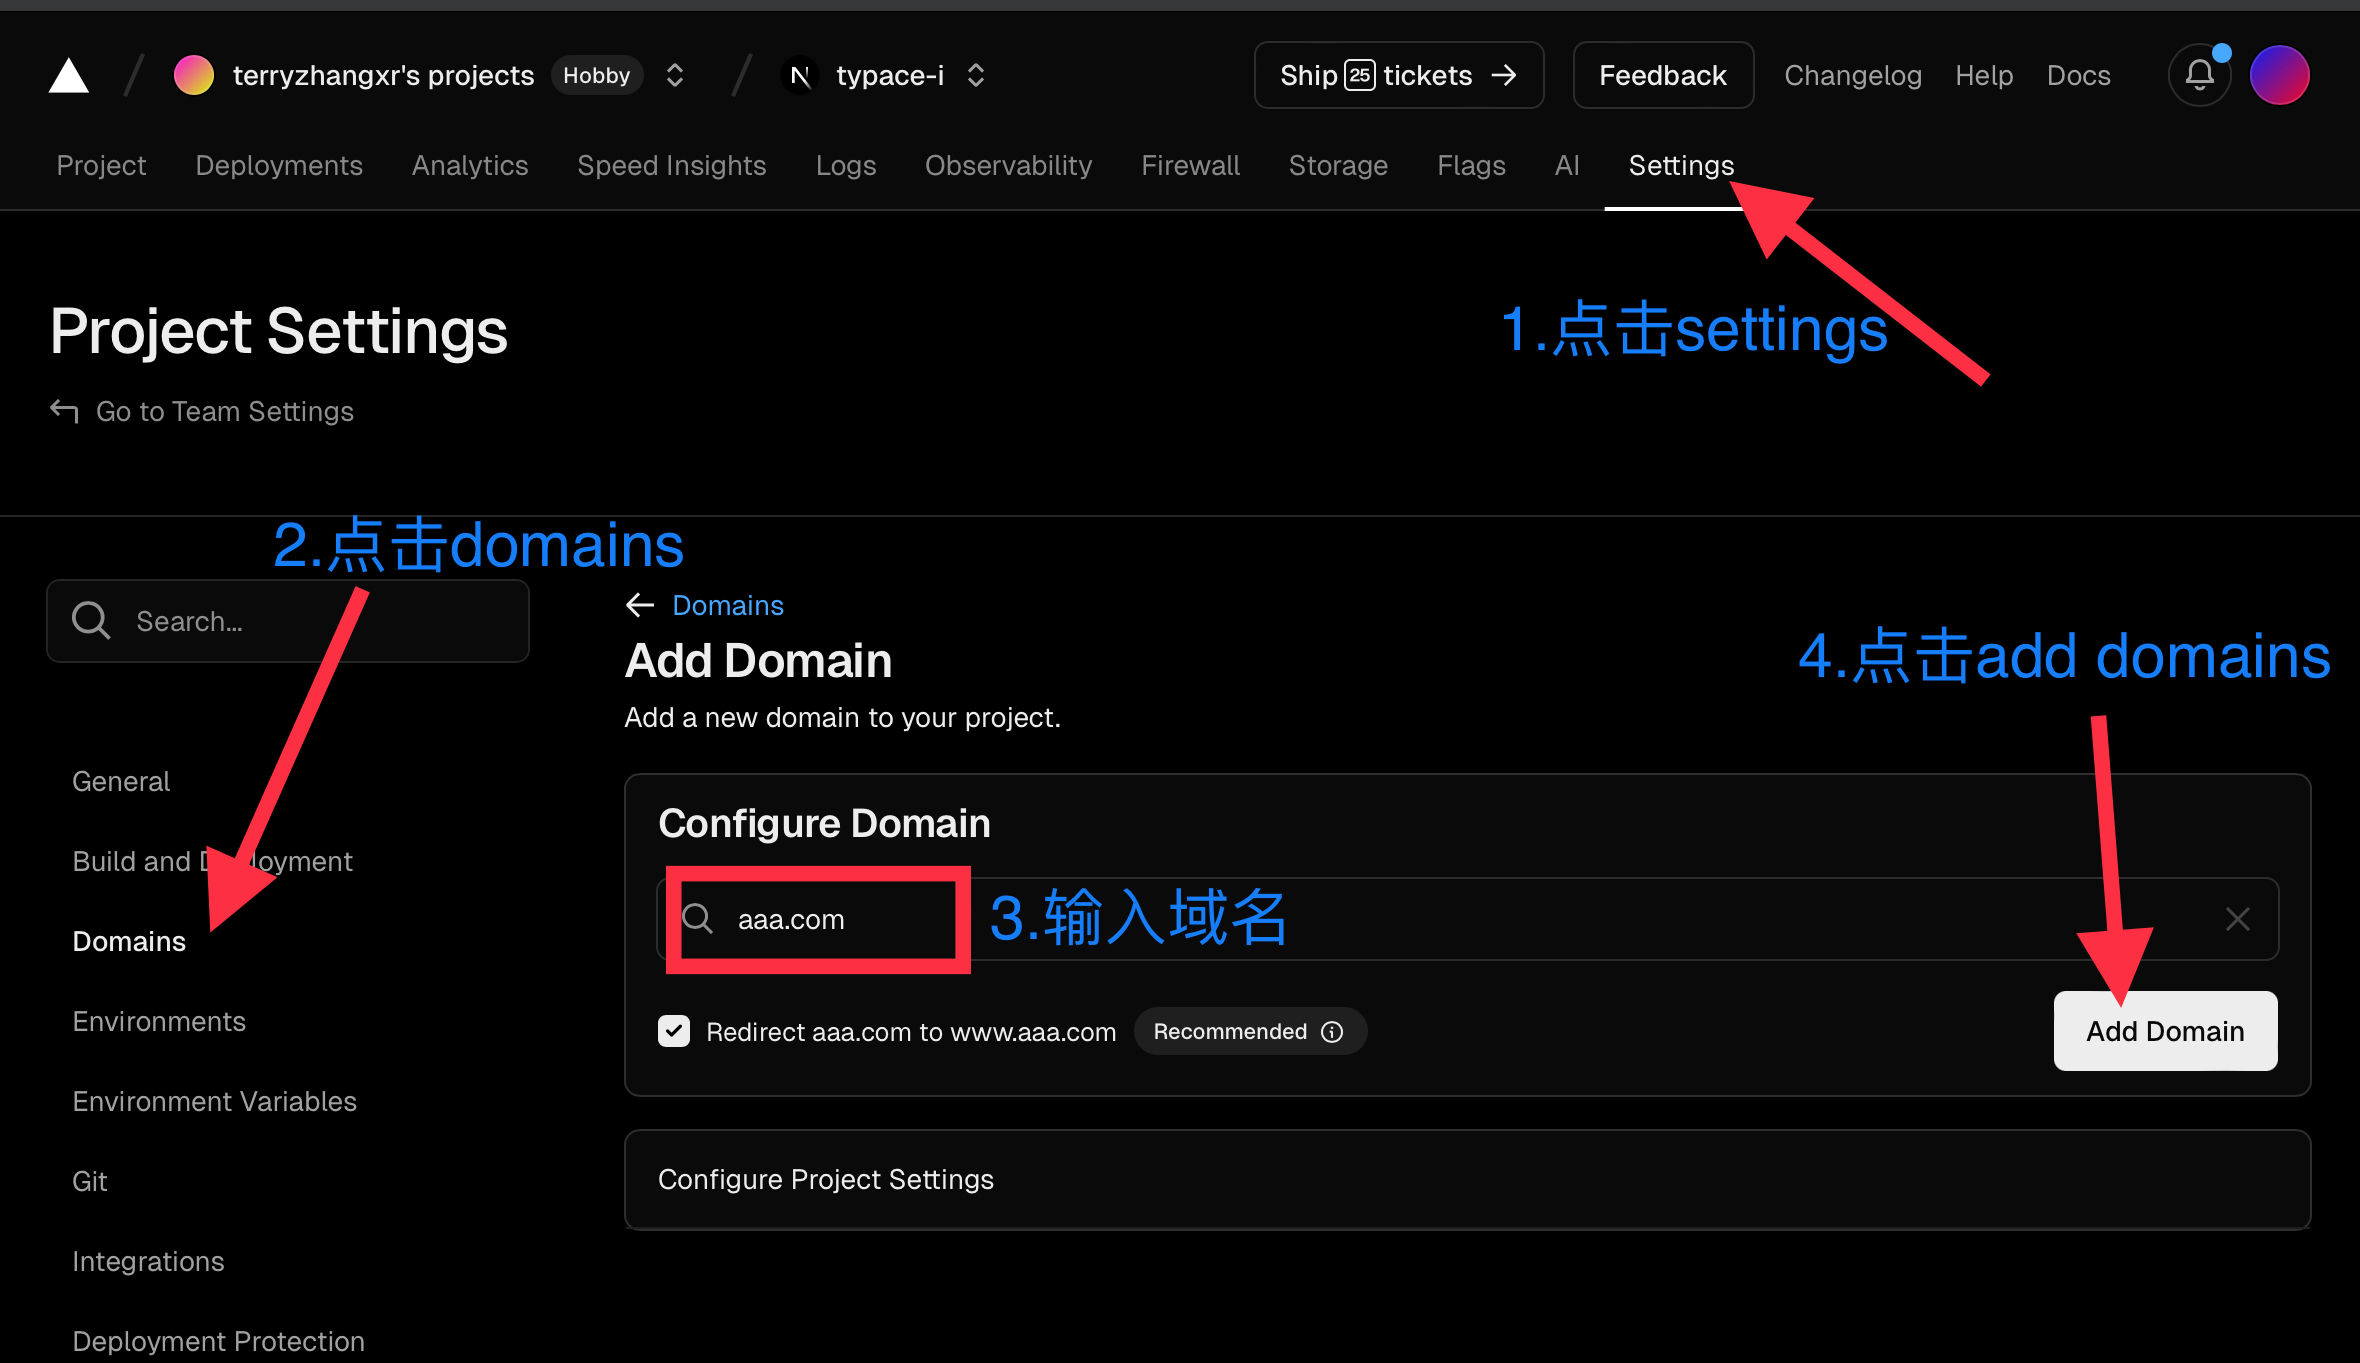Click the terryzhangxr team gradient avatar
Screen dimensions: 2360x1363
194,75
